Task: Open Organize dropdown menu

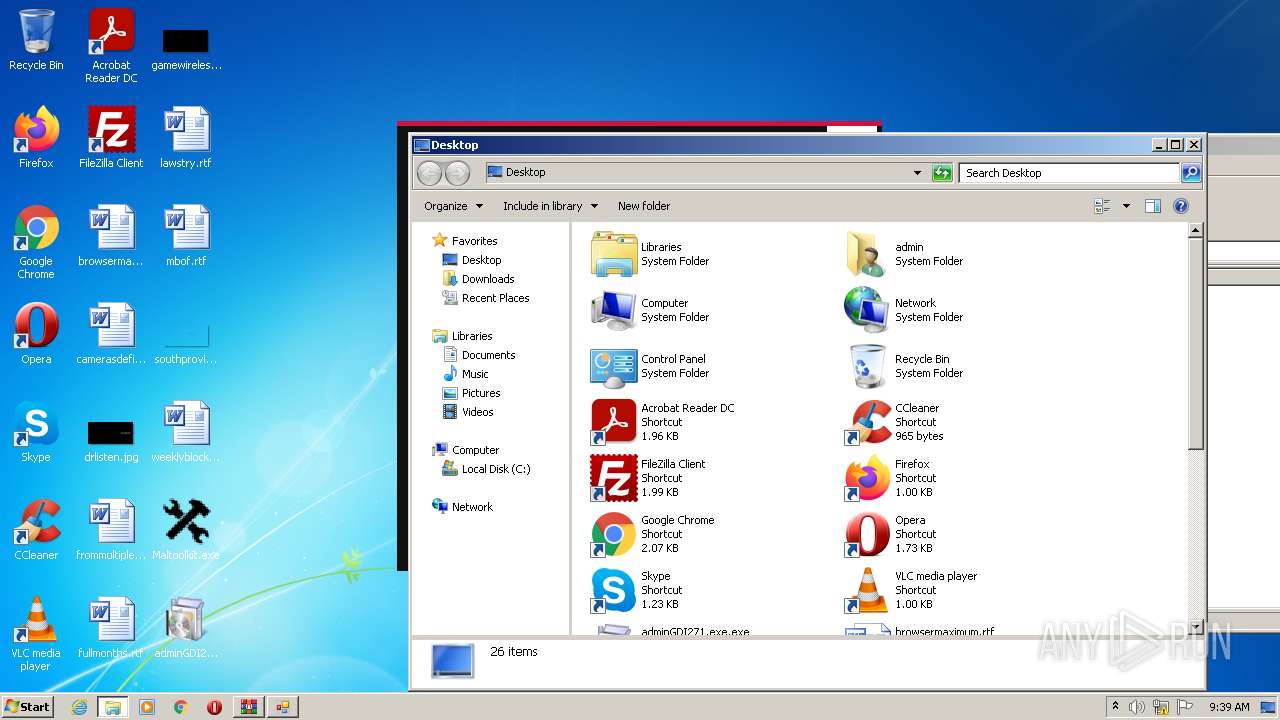Action: coord(453,206)
